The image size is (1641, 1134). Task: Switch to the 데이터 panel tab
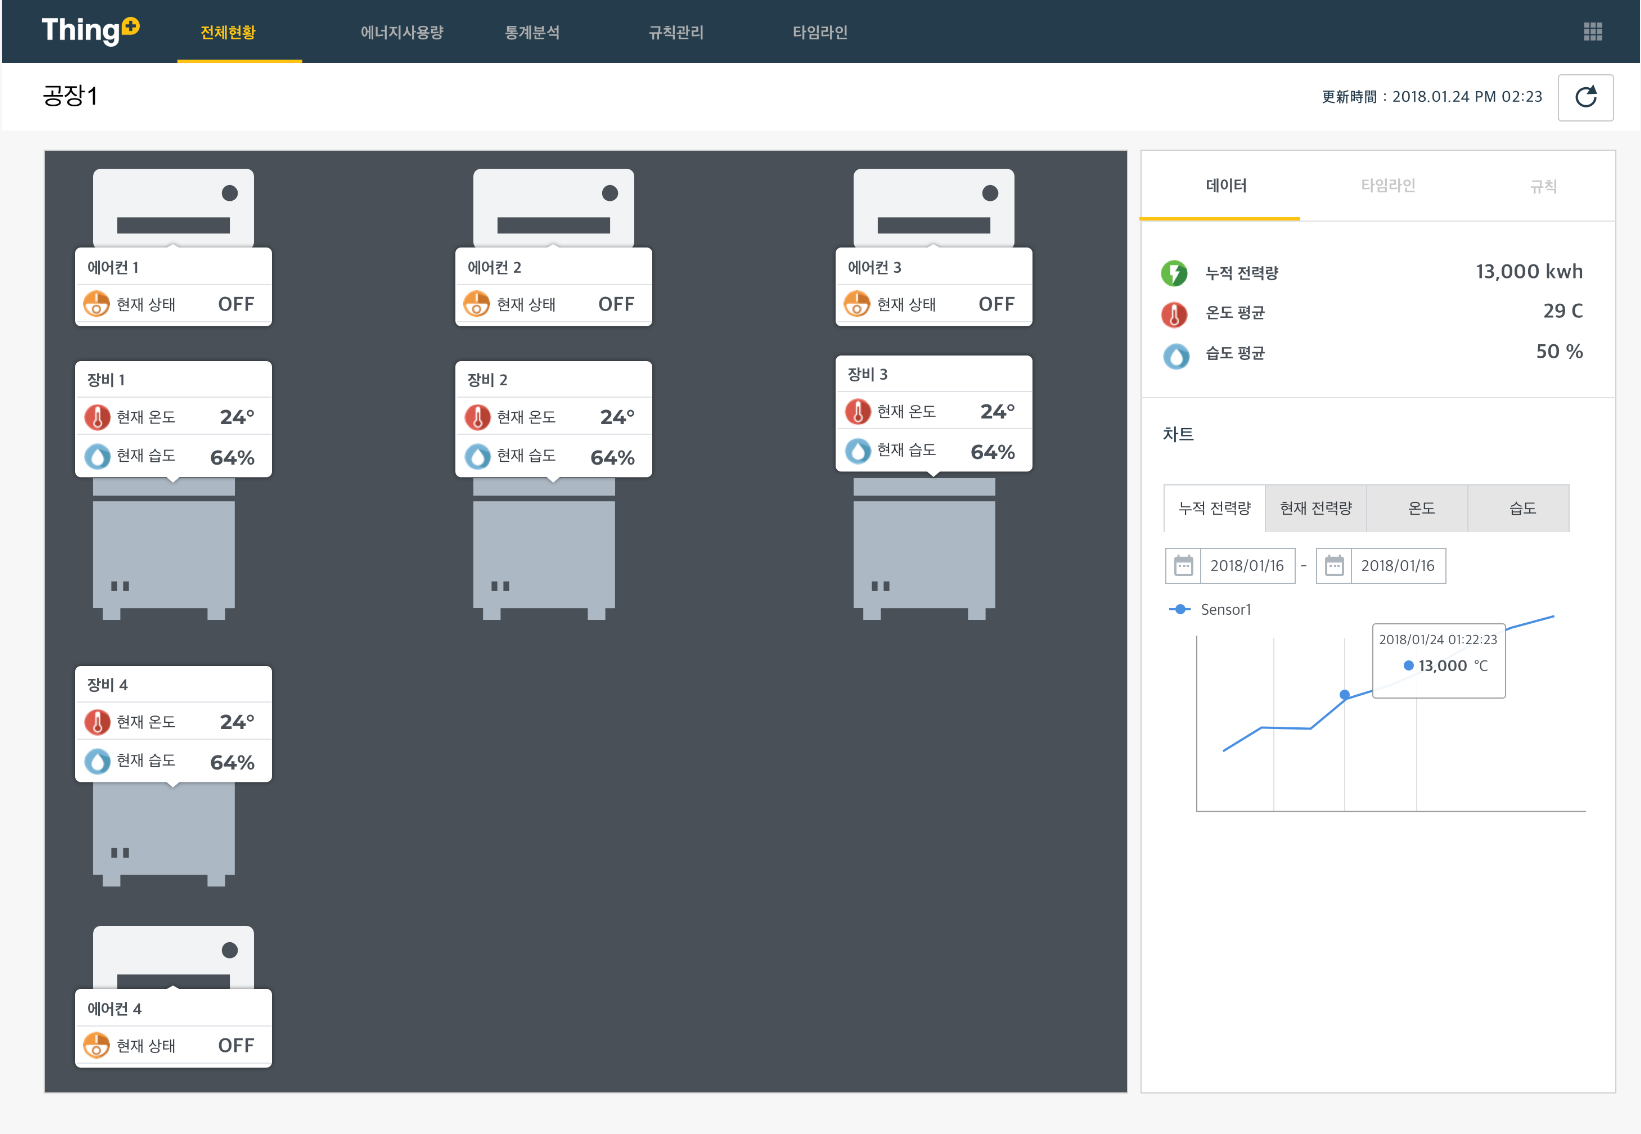[x=1226, y=186]
